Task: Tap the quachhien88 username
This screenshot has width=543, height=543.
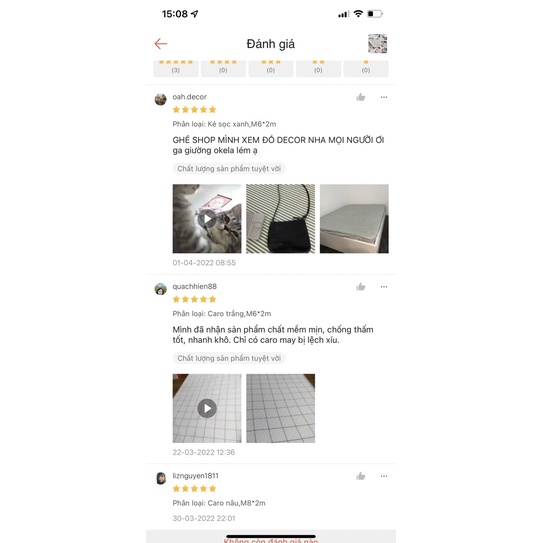Action: click(195, 286)
